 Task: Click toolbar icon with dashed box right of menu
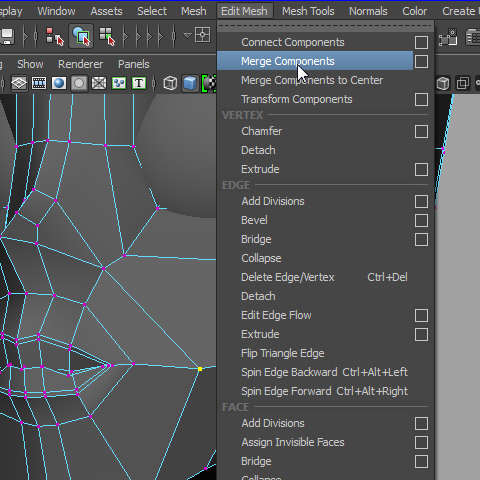[x=448, y=37]
